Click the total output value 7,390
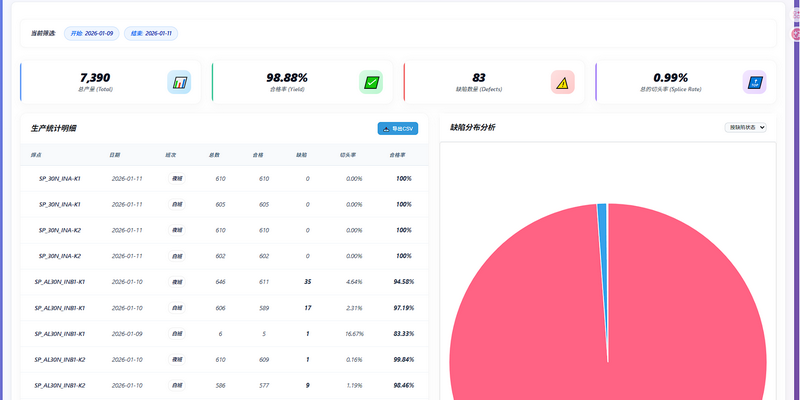Viewport: 800px width, 400px height. [x=95, y=78]
